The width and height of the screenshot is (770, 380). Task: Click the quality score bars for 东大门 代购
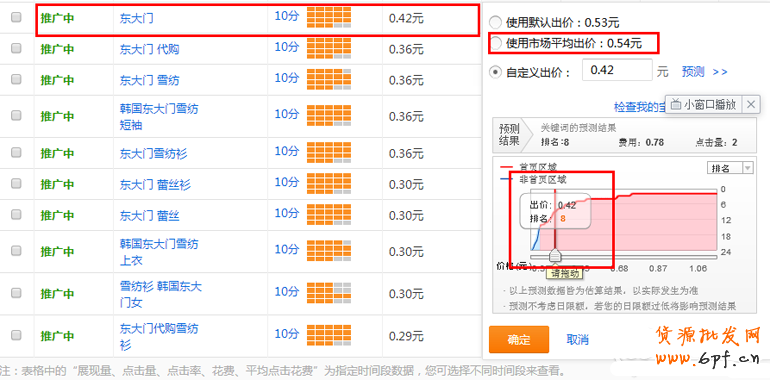(329, 49)
